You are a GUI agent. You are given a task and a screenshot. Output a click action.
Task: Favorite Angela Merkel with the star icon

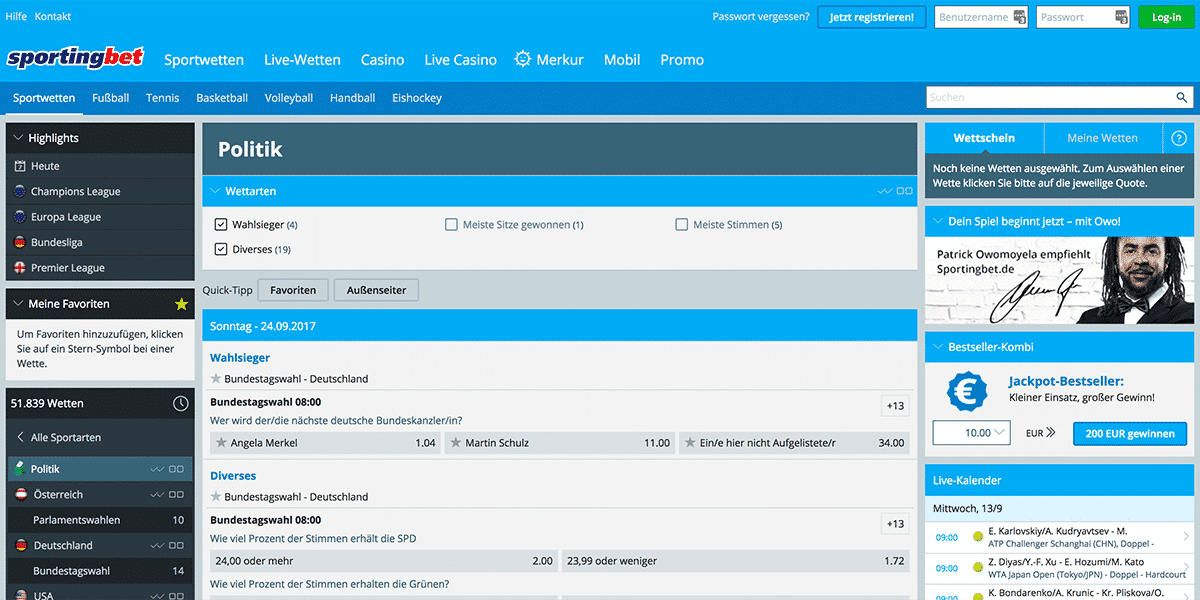[x=221, y=442]
